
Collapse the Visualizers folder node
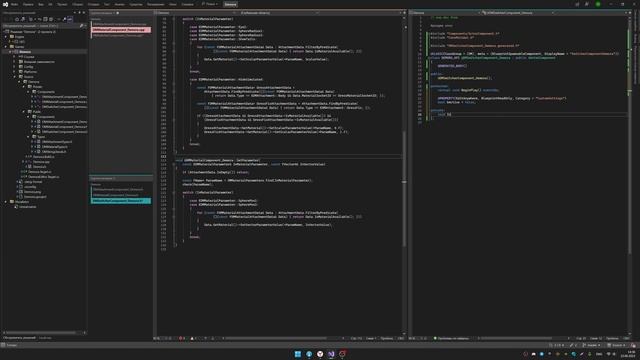click(x=6, y=202)
